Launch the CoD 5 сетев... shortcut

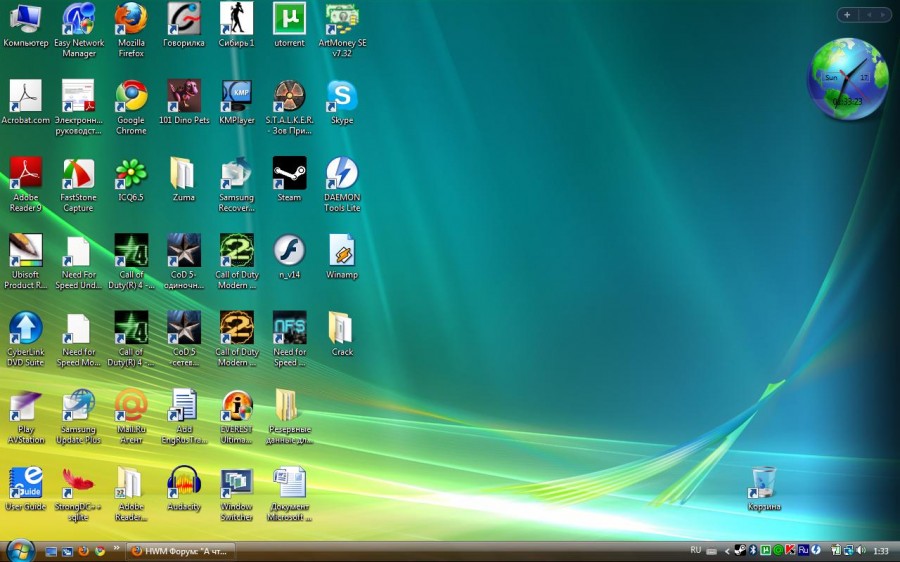click(x=184, y=339)
